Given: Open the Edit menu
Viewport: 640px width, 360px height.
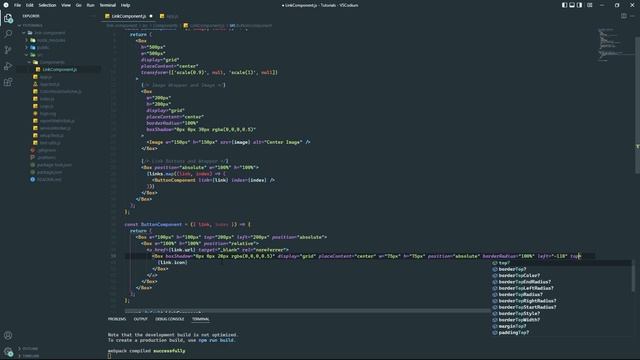Looking at the screenshot, I should pos(30,5).
